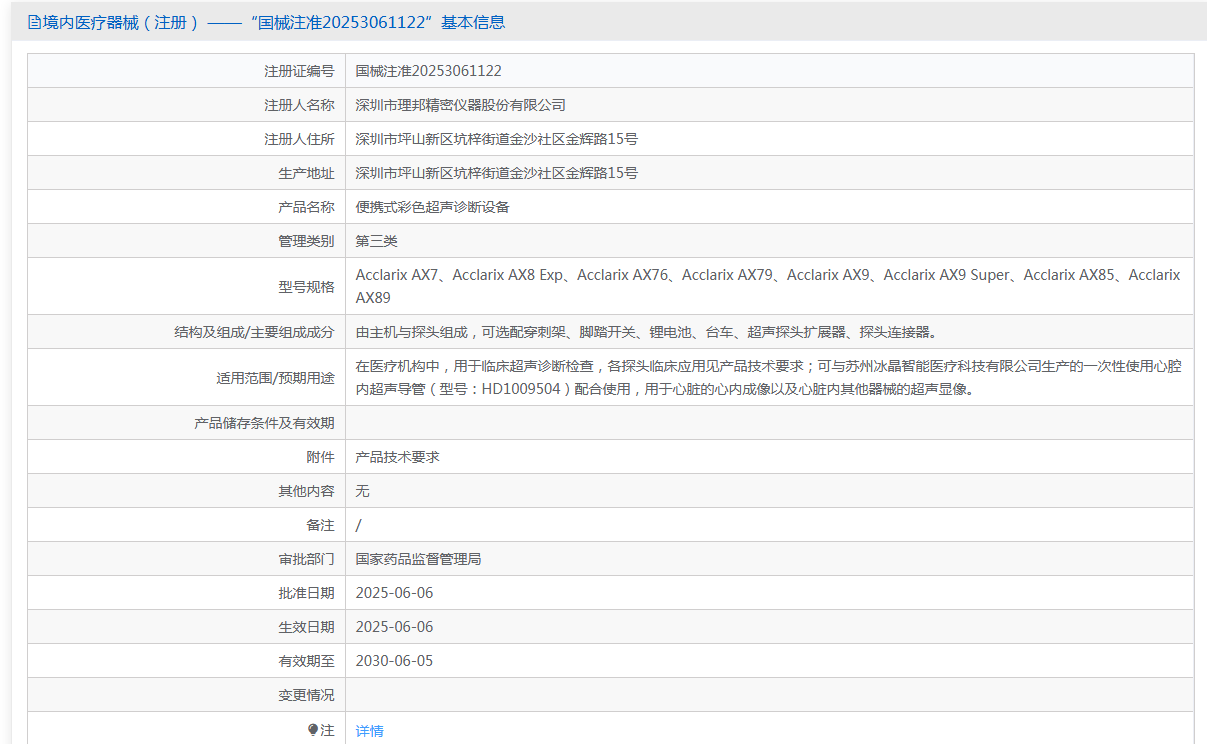Select 批准日期 value 2025-06-06
The height and width of the screenshot is (744, 1207).
point(394,593)
